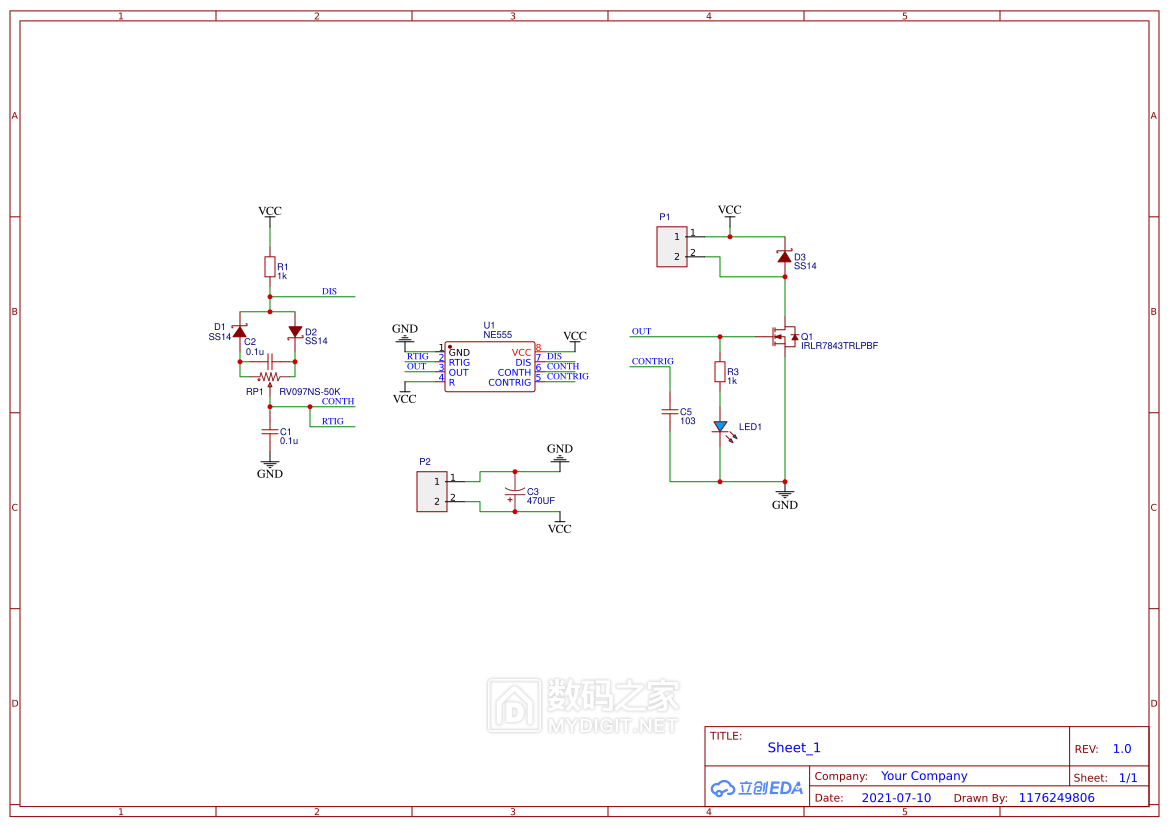Click the DIS net label near R1
This screenshot has width=1169, height=827.
[x=330, y=292]
